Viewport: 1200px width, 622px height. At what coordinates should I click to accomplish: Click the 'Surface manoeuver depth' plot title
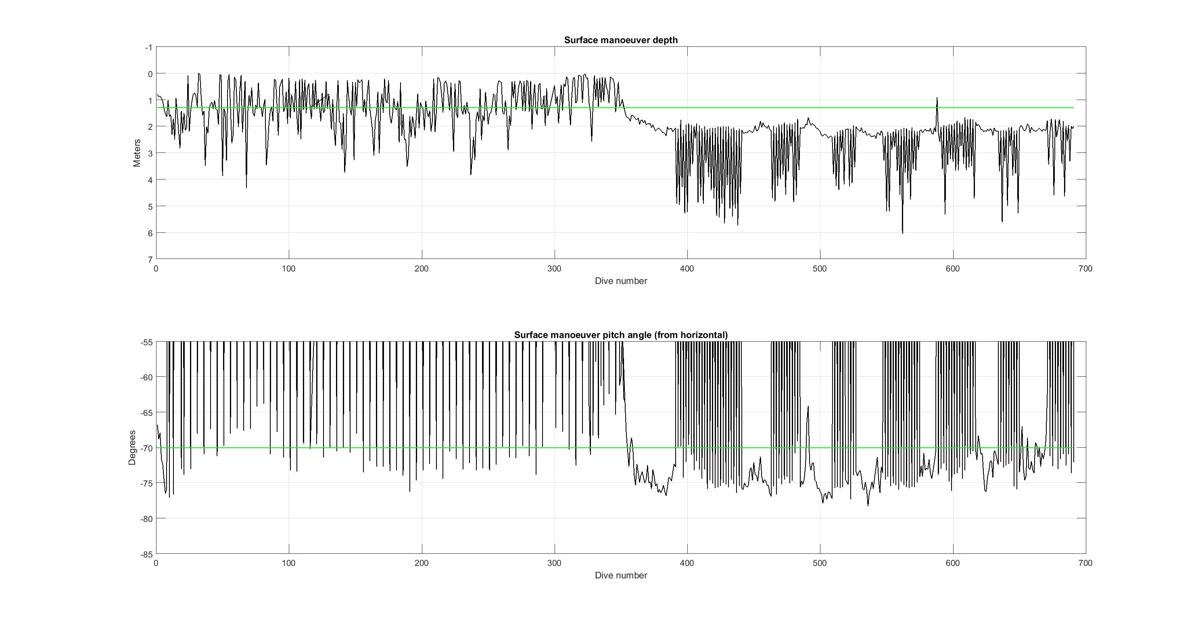coord(621,40)
